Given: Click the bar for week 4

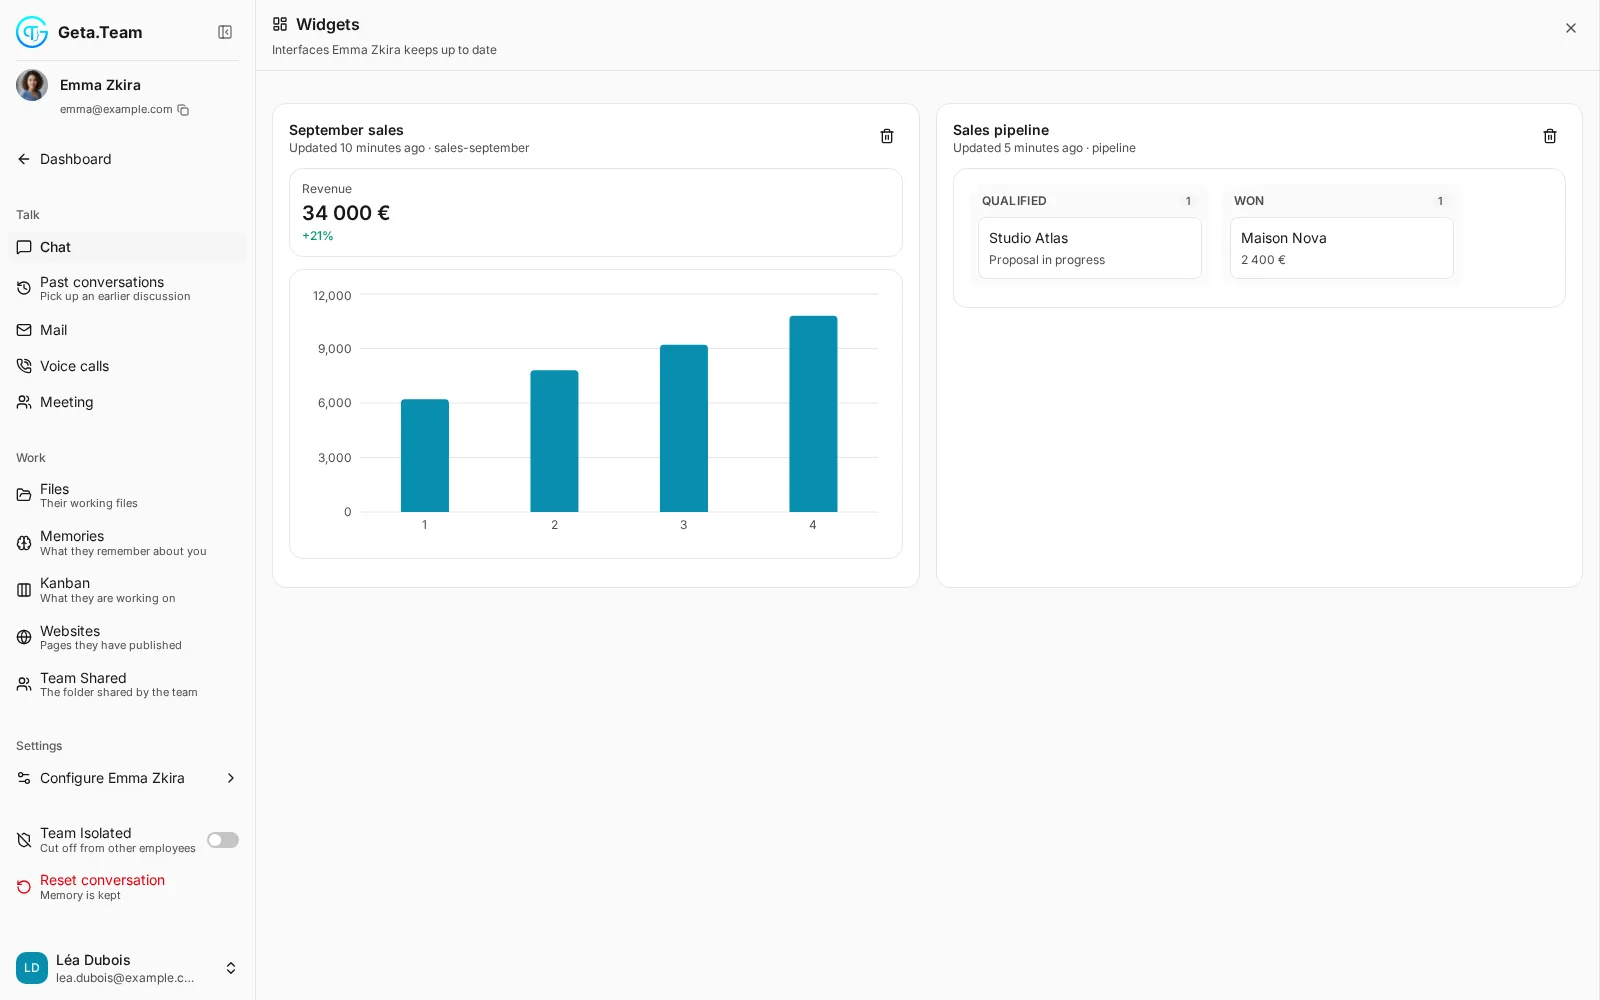Looking at the screenshot, I should (x=813, y=414).
